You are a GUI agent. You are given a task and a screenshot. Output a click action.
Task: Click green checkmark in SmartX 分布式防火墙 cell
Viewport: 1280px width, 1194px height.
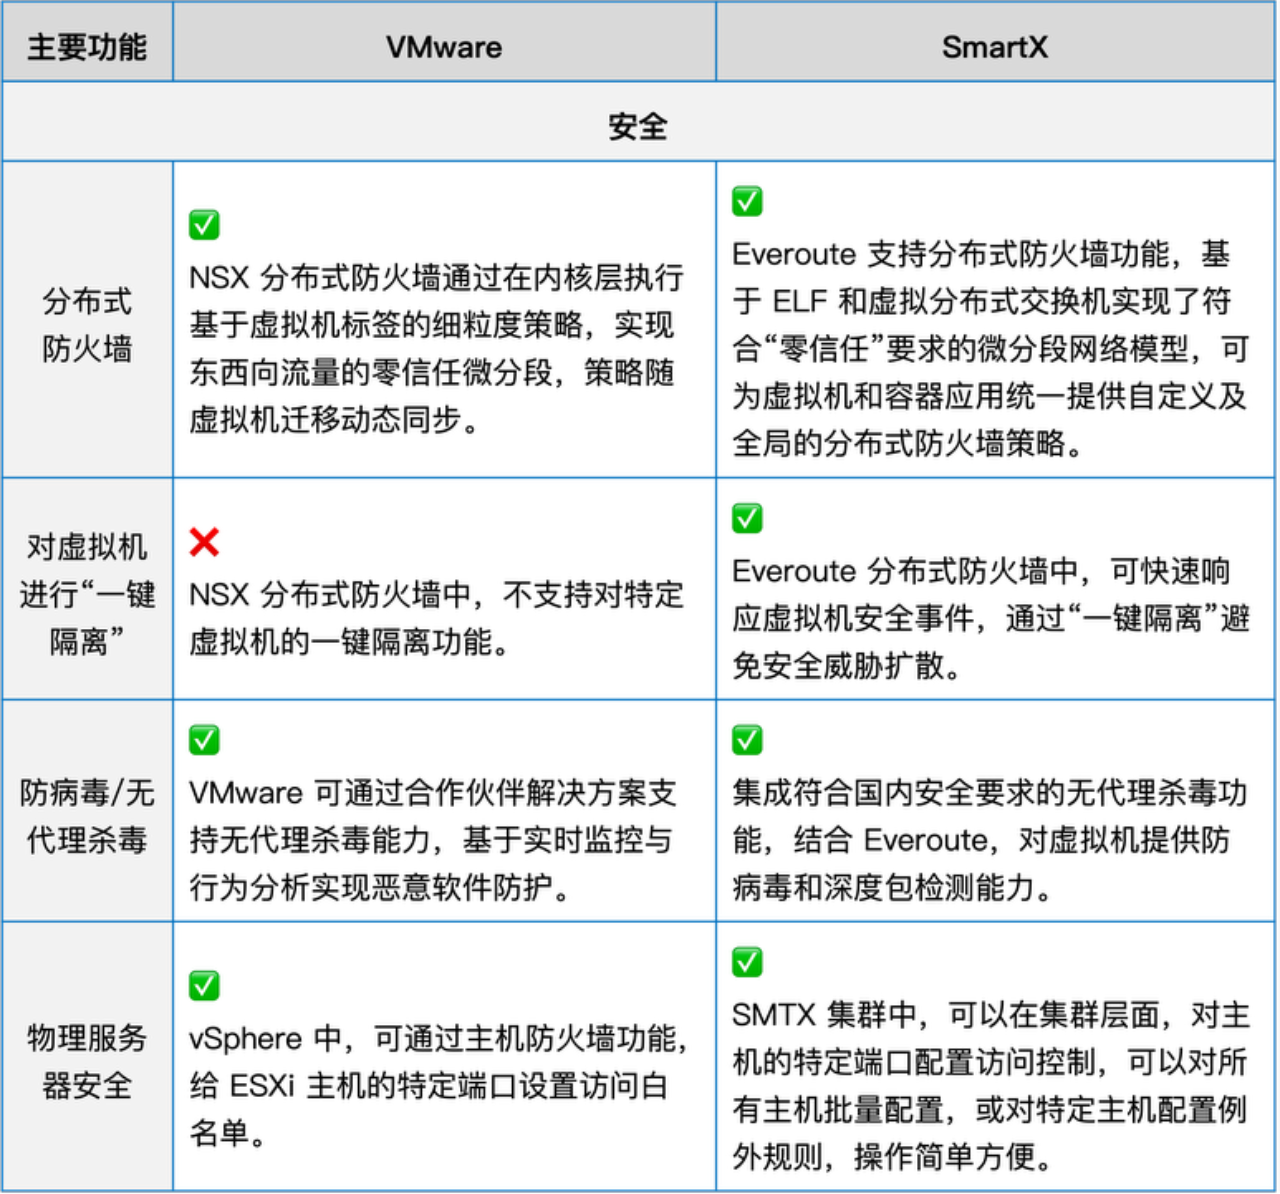[747, 201]
